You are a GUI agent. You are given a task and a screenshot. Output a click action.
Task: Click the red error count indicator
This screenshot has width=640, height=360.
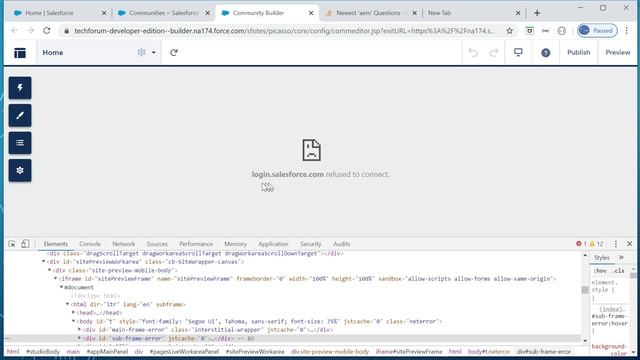coord(581,244)
